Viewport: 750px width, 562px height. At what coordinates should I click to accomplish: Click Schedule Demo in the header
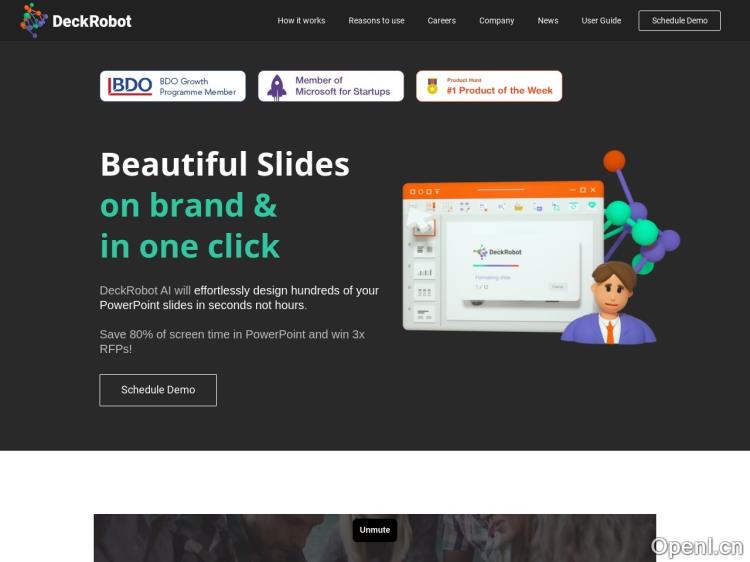pyautogui.click(x=679, y=21)
